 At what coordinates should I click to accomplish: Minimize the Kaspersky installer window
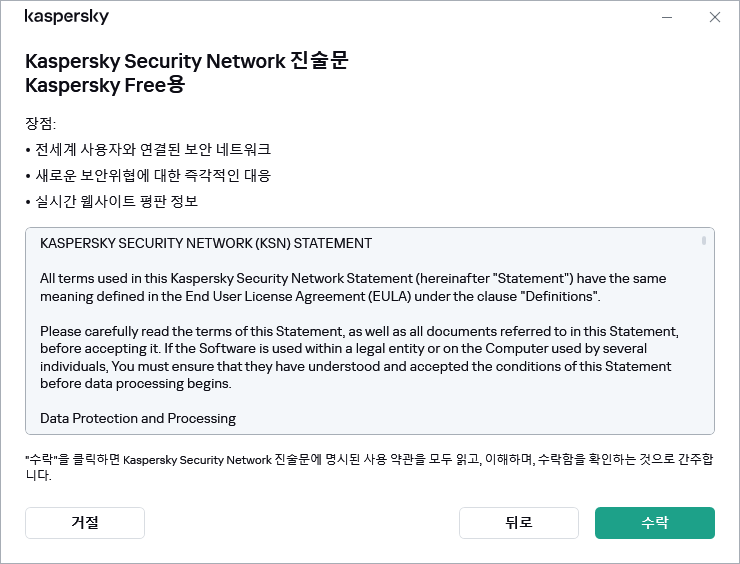667,17
